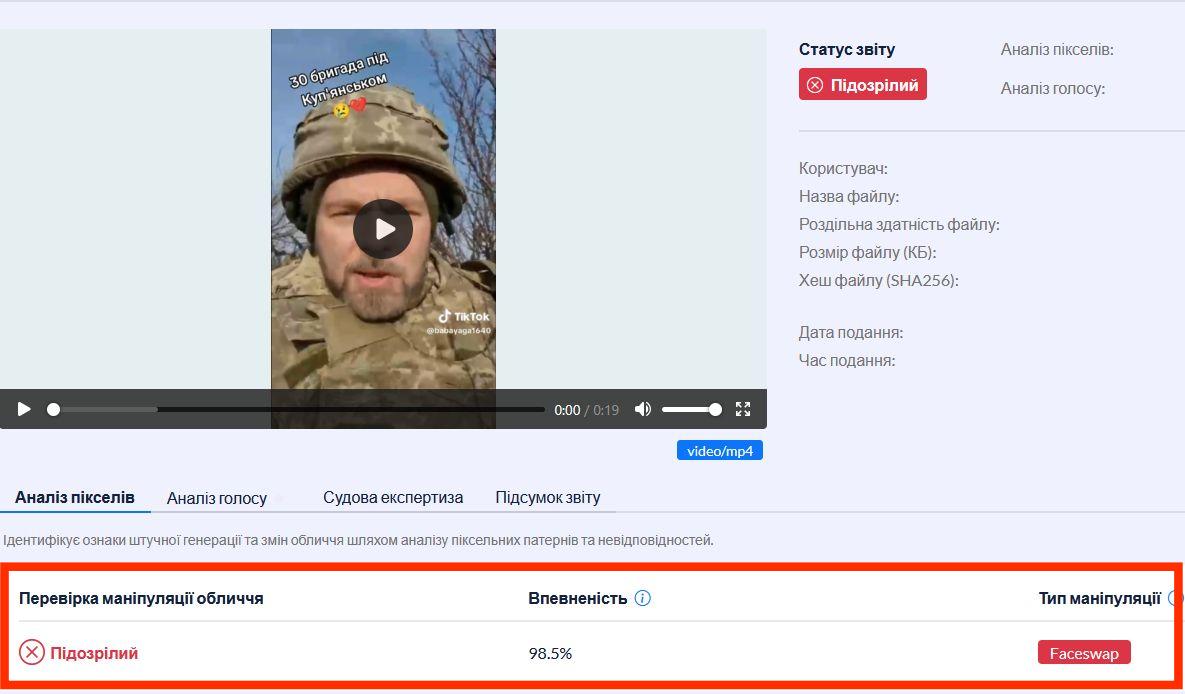The image size is (1185, 694).
Task: Click the red Підозрілий badge under Статус звіту
Action: coord(862,85)
